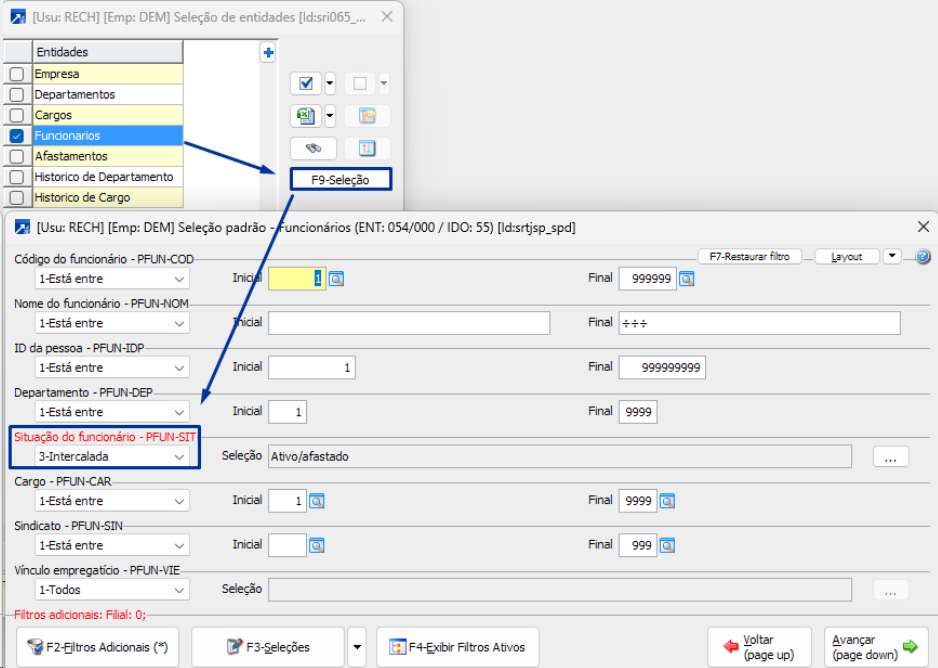Open lookup beside Cargo Final field
938x668 pixels.
point(667,501)
